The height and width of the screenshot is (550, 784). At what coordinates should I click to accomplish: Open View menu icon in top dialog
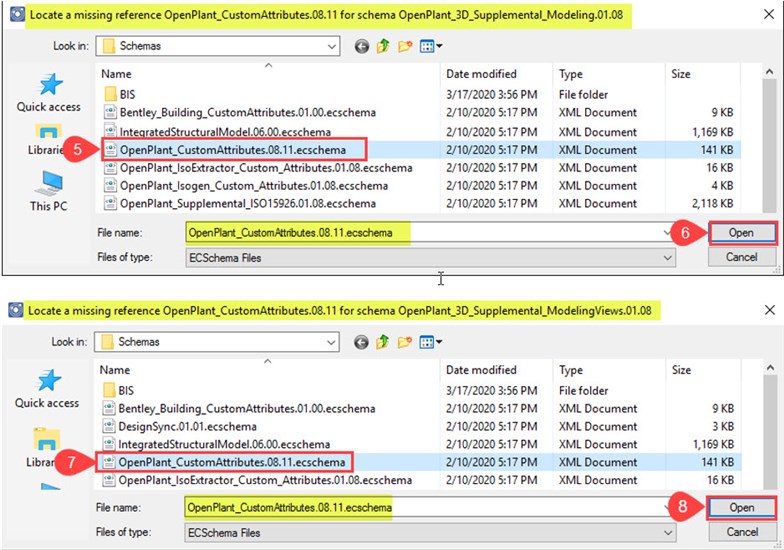pos(430,46)
